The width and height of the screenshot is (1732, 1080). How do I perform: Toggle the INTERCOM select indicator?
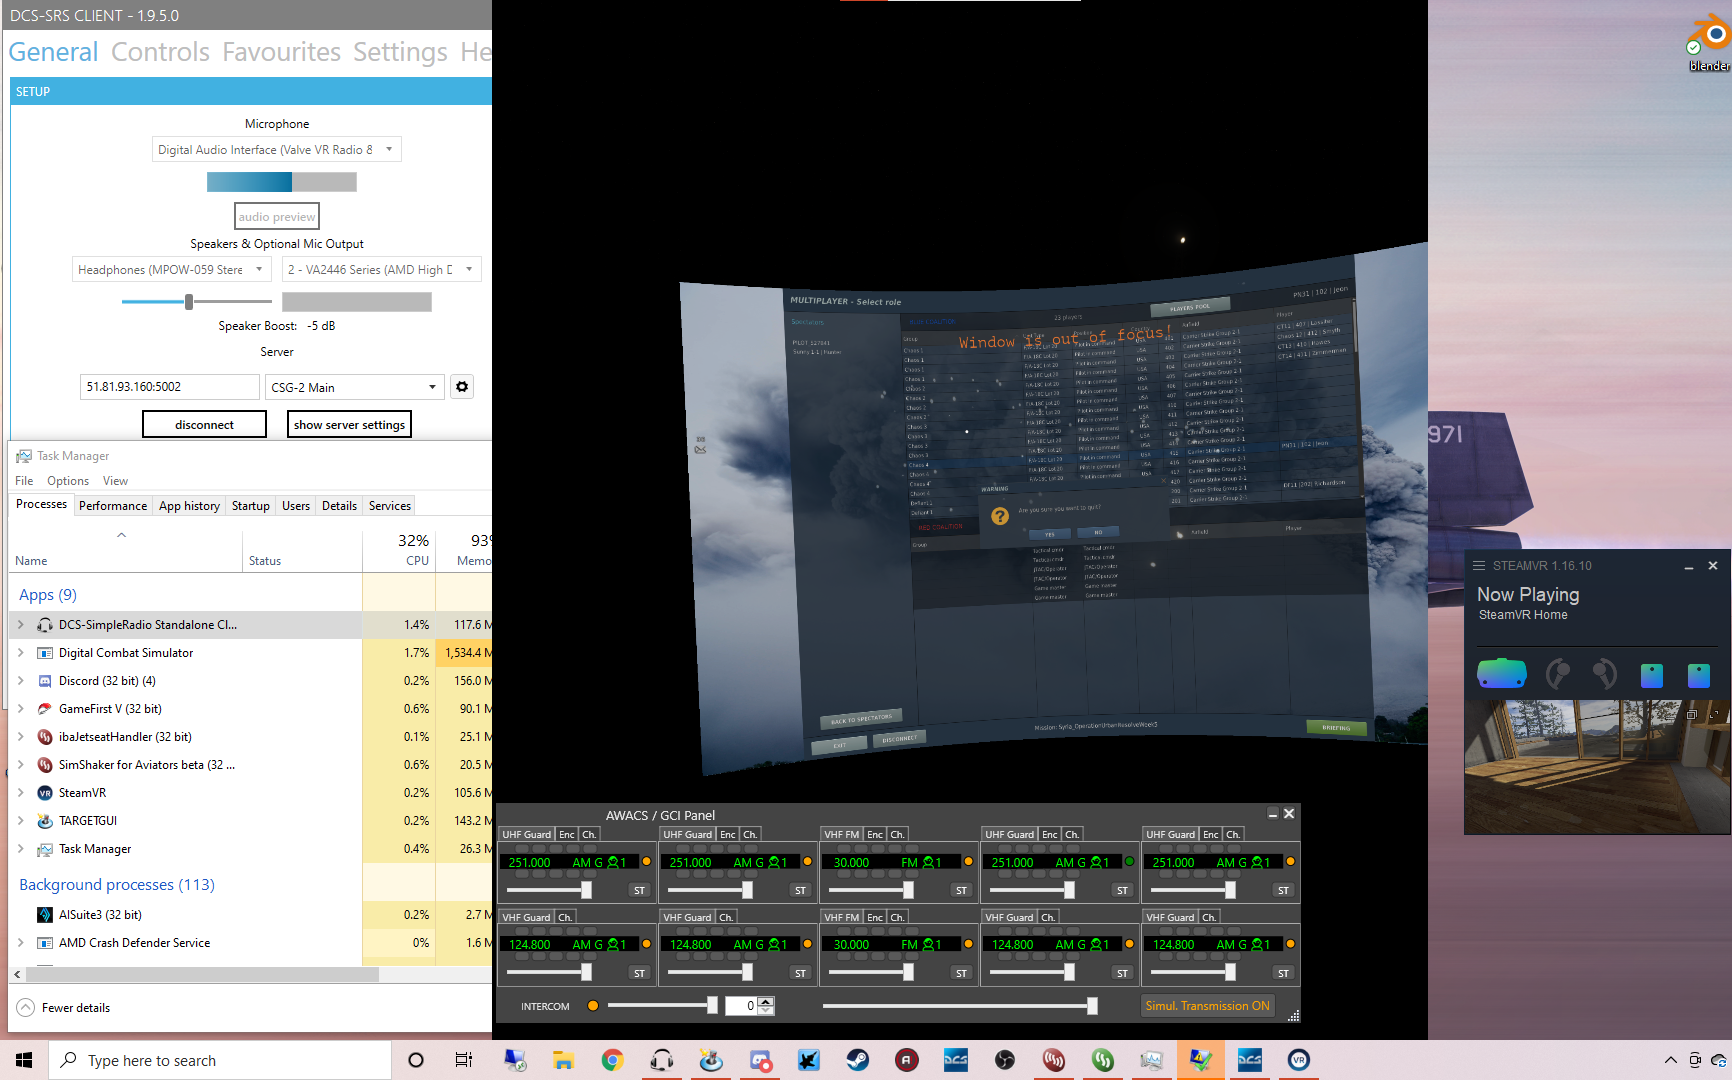(593, 1006)
